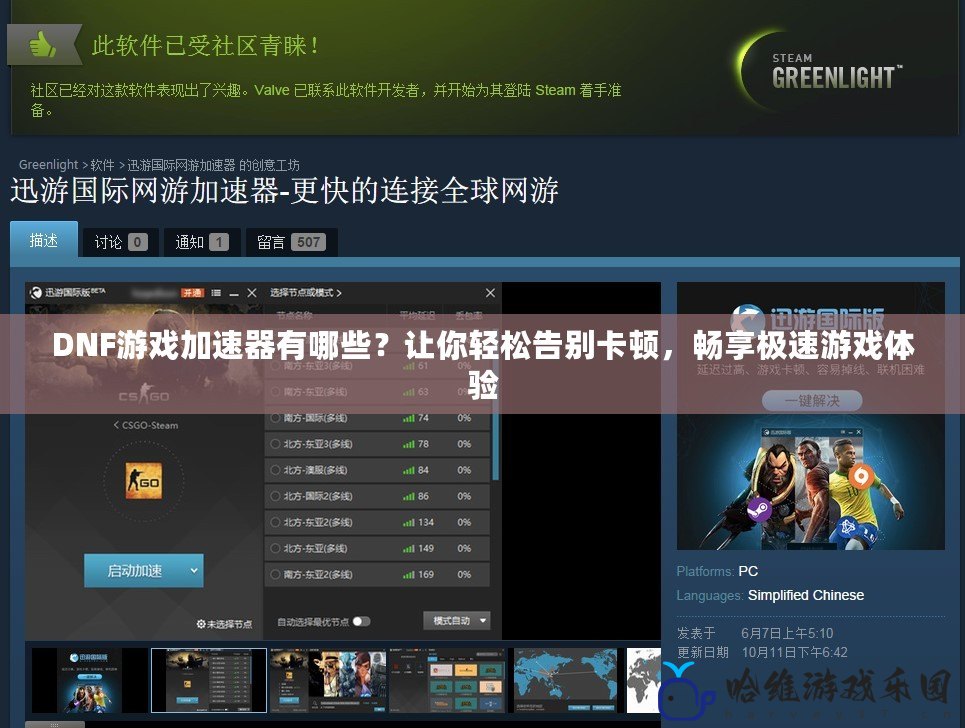Follow the 软件 breadcrumb link

coord(102,165)
